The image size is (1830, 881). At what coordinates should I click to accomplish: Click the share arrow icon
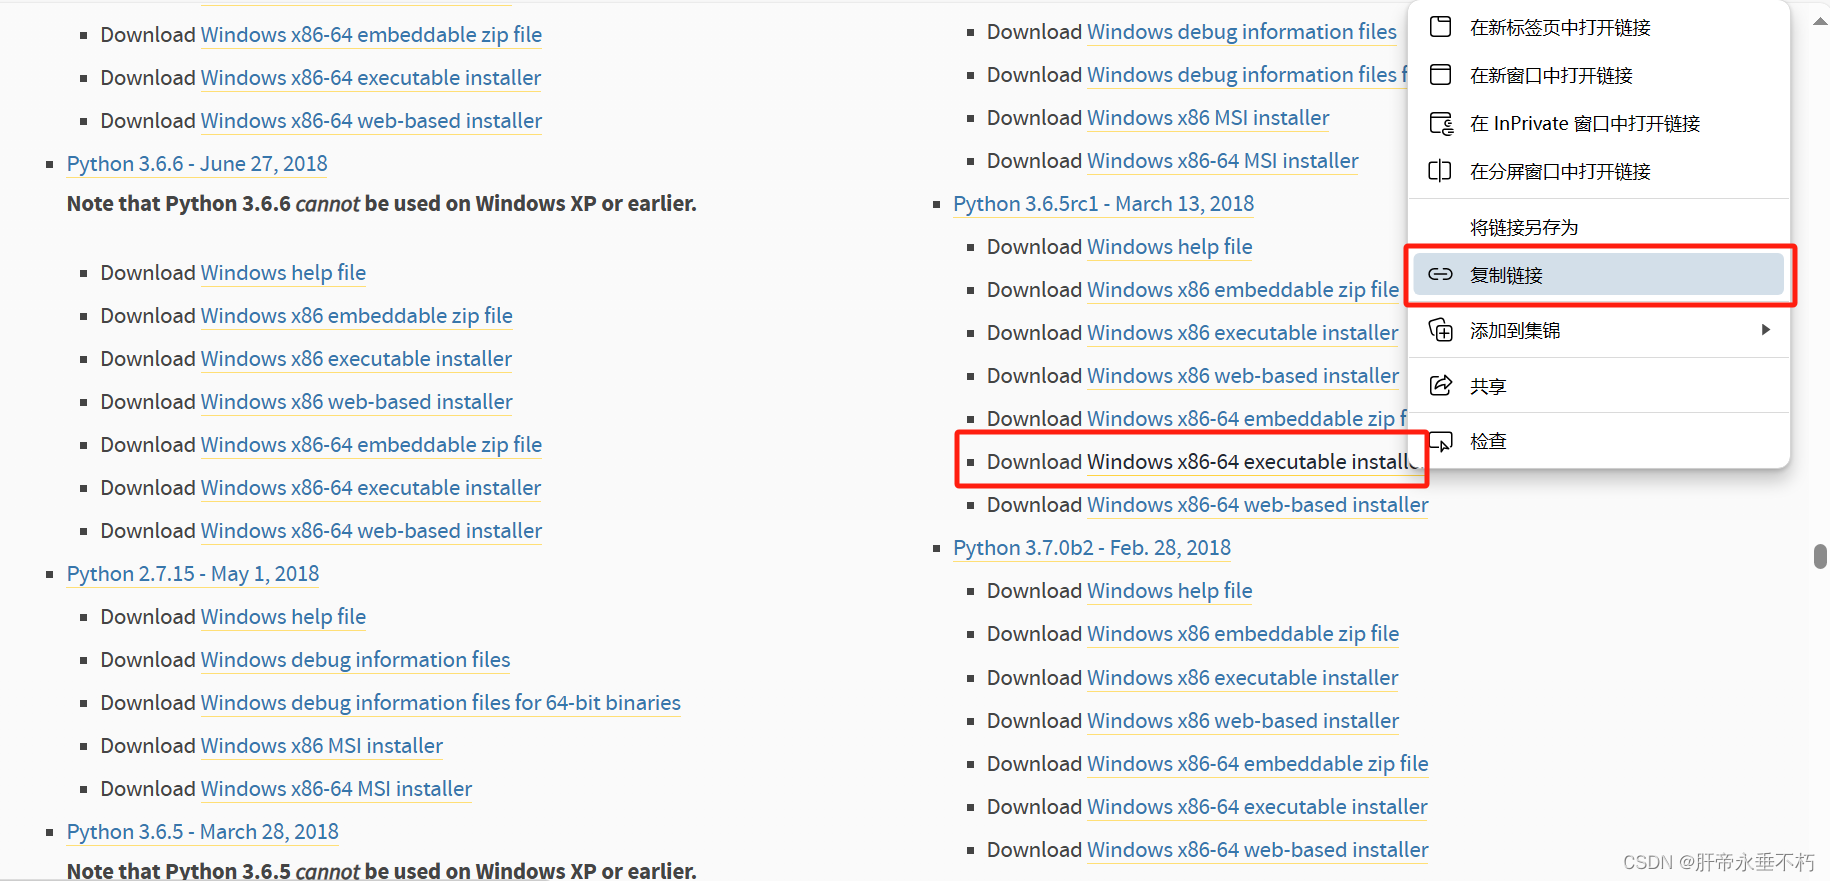tap(1440, 386)
